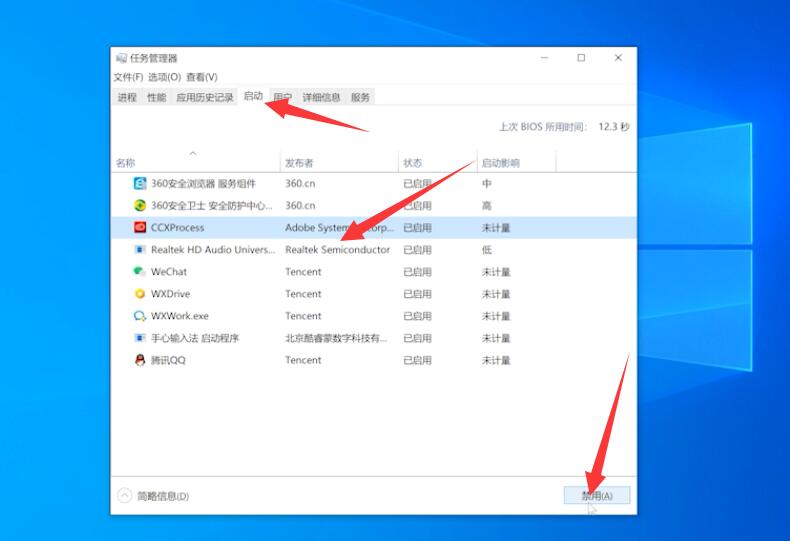Collapse view with the 简略信息 chevron

pos(124,496)
